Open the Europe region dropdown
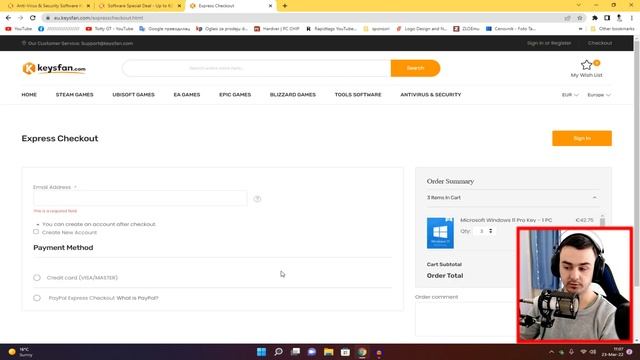Image resolution: width=640 pixels, height=360 pixels. pyautogui.click(x=599, y=95)
